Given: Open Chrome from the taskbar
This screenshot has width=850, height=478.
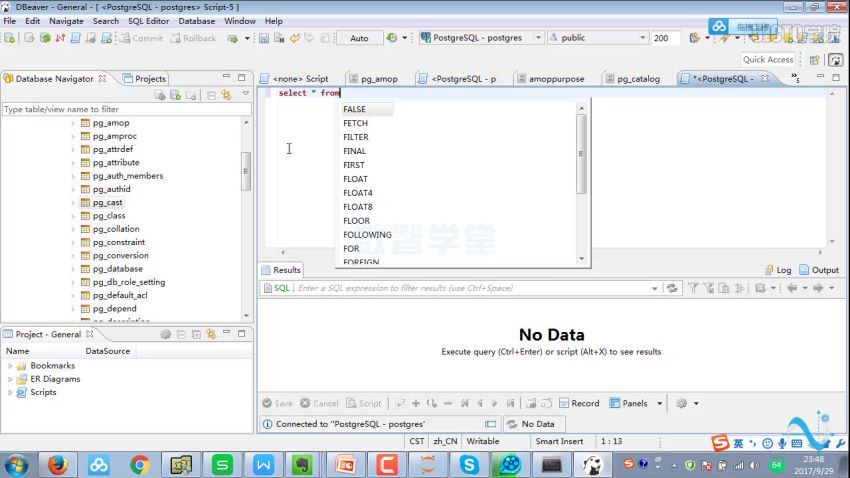Looking at the screenshot, I should coord(140,464).
